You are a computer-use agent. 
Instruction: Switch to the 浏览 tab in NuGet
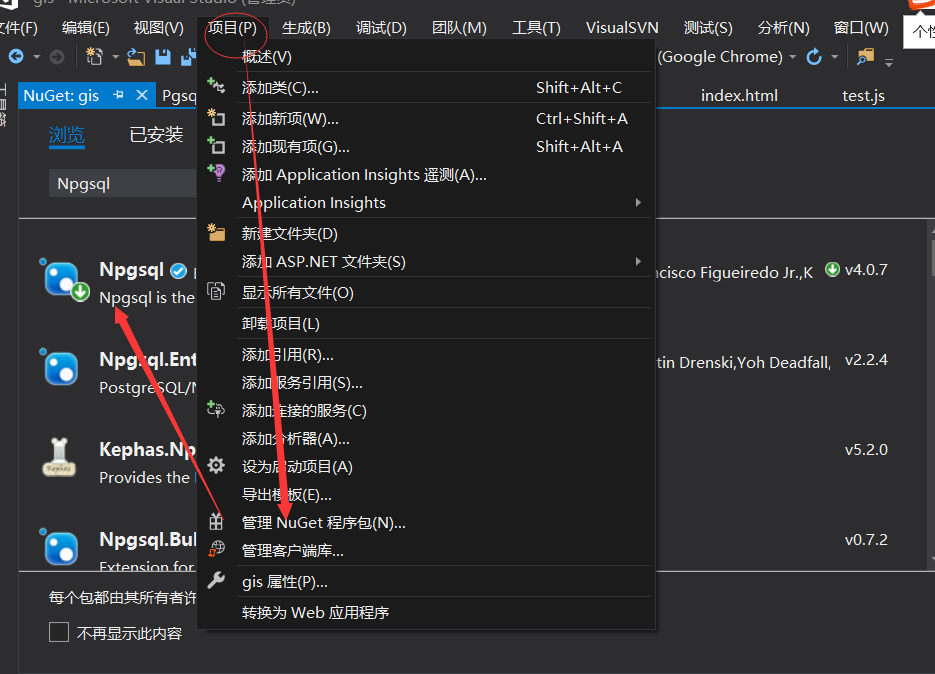pyautogui.click(x=67, y=135)
